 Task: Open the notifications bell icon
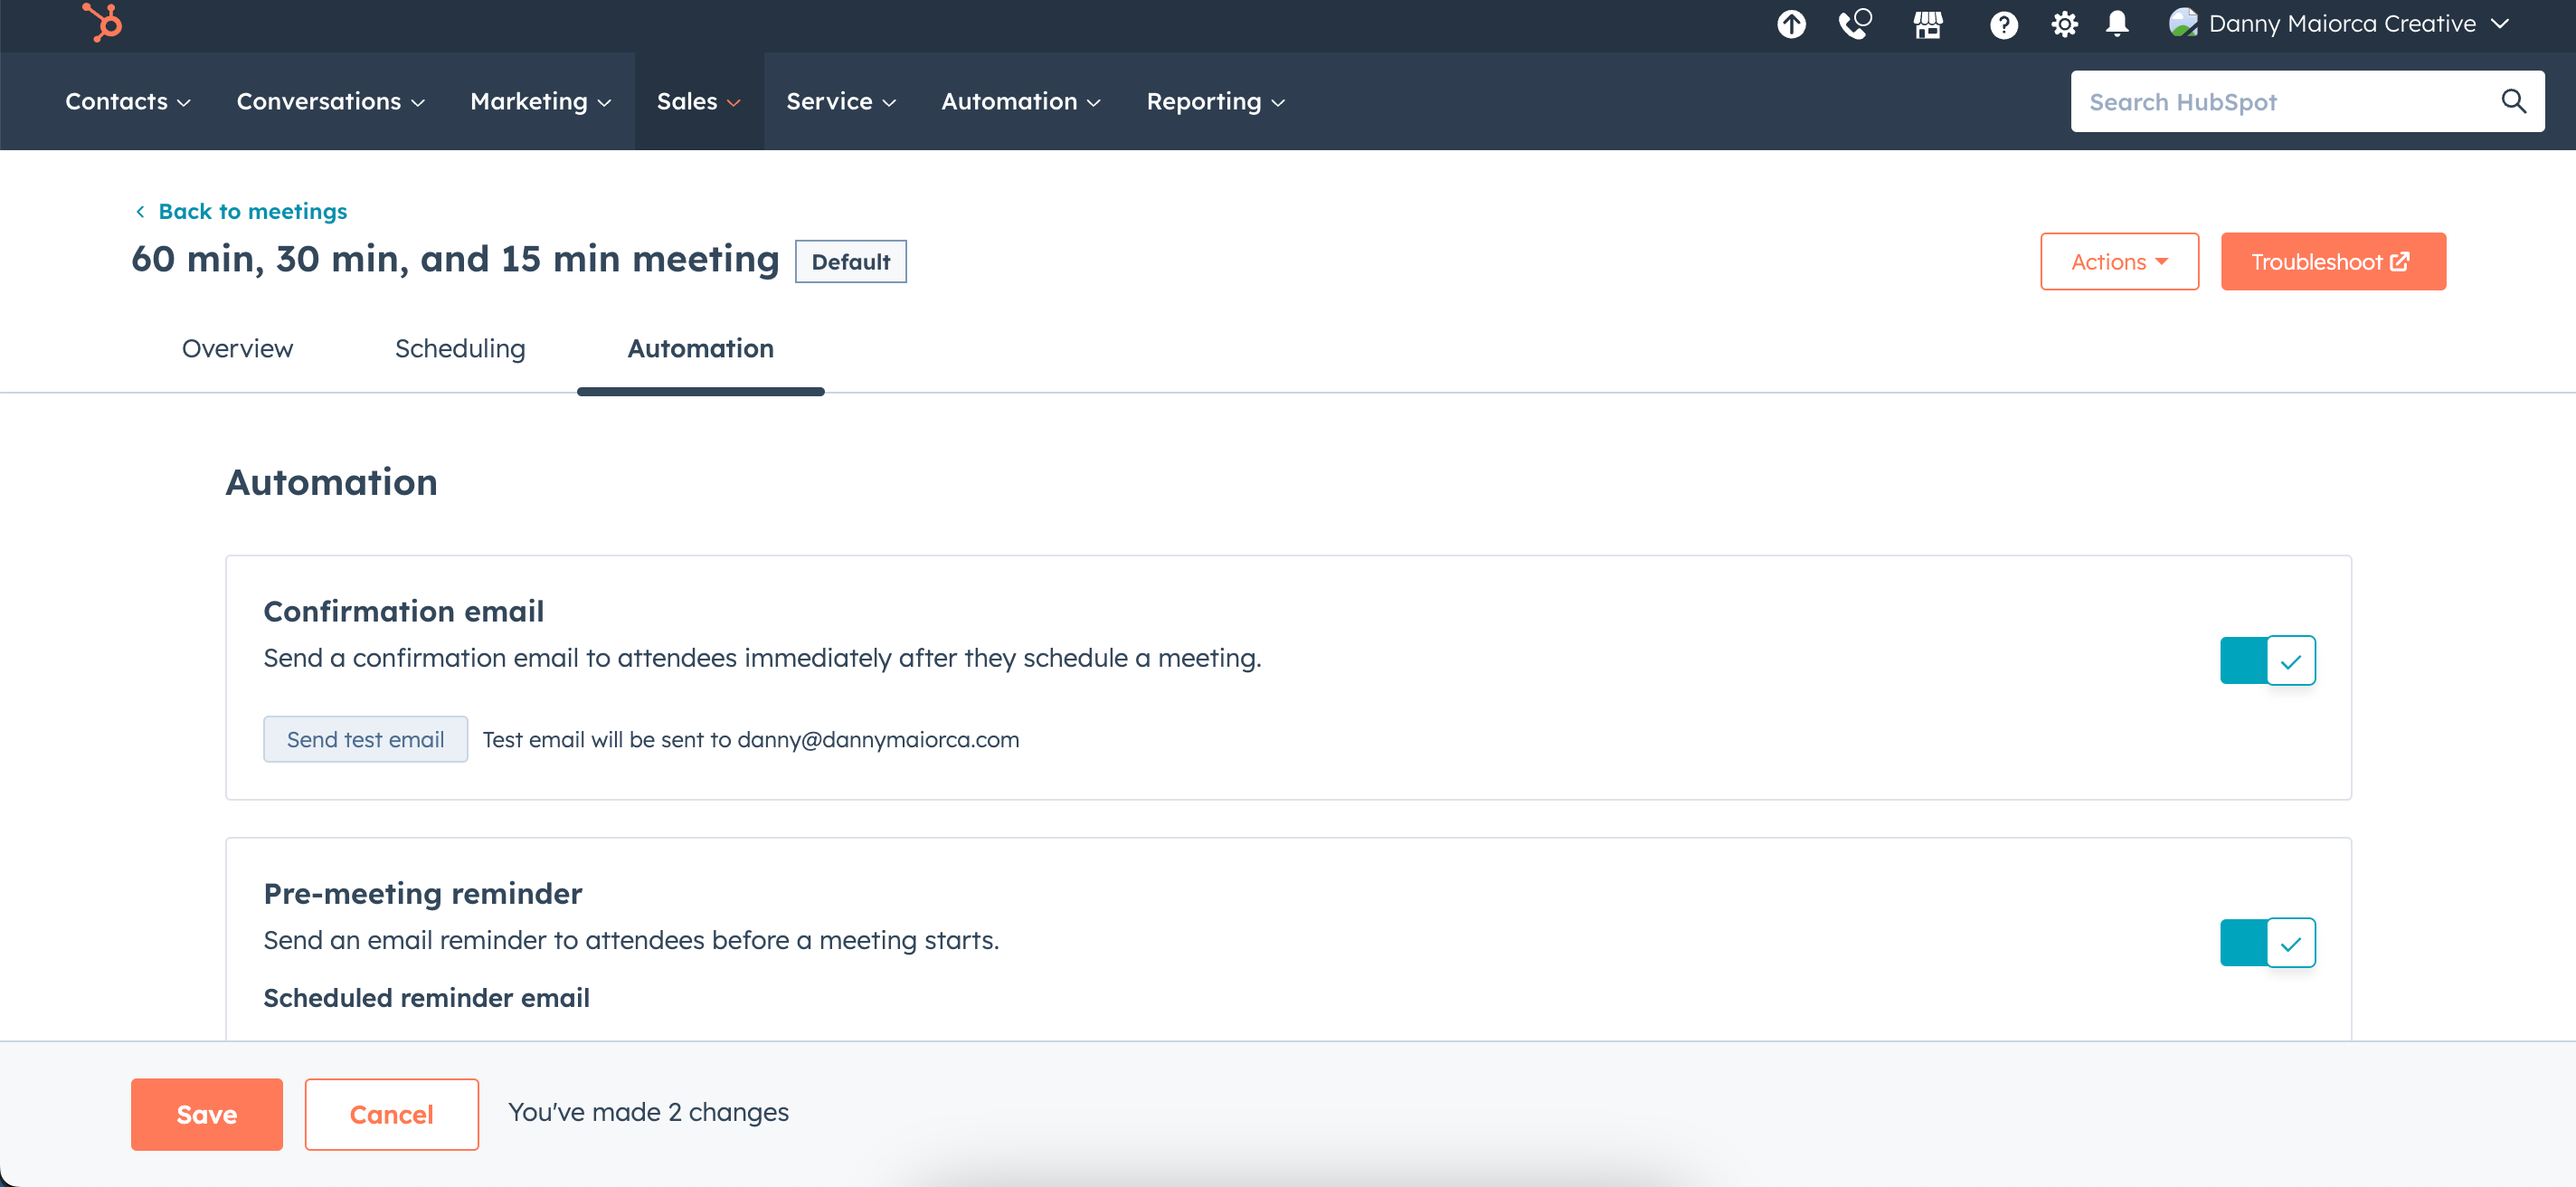pyautogui.click(x=2117, y=24)
